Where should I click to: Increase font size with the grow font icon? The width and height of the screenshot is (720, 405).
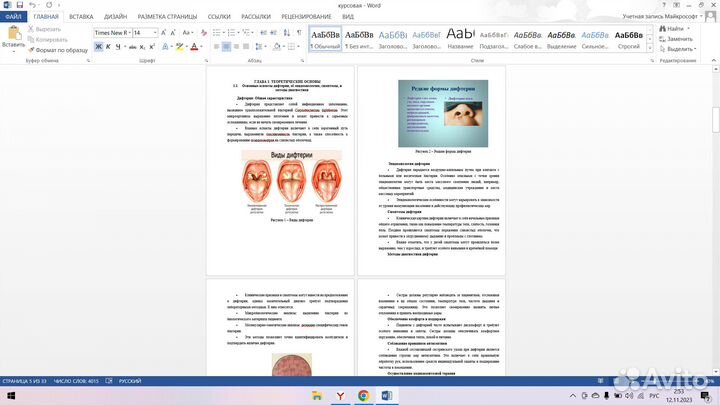[163, 33]
